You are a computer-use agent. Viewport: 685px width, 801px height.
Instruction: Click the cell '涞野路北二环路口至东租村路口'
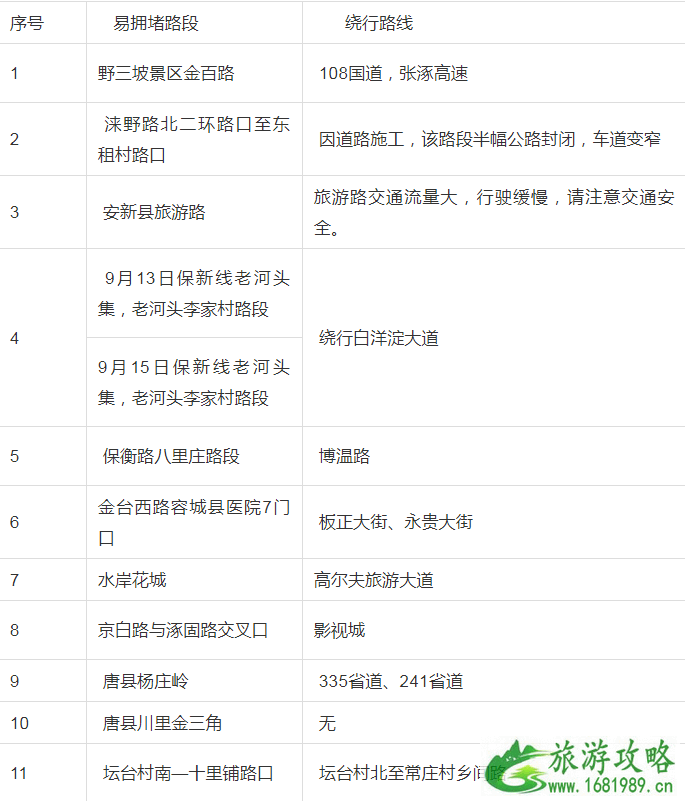[x=194, y=139]
